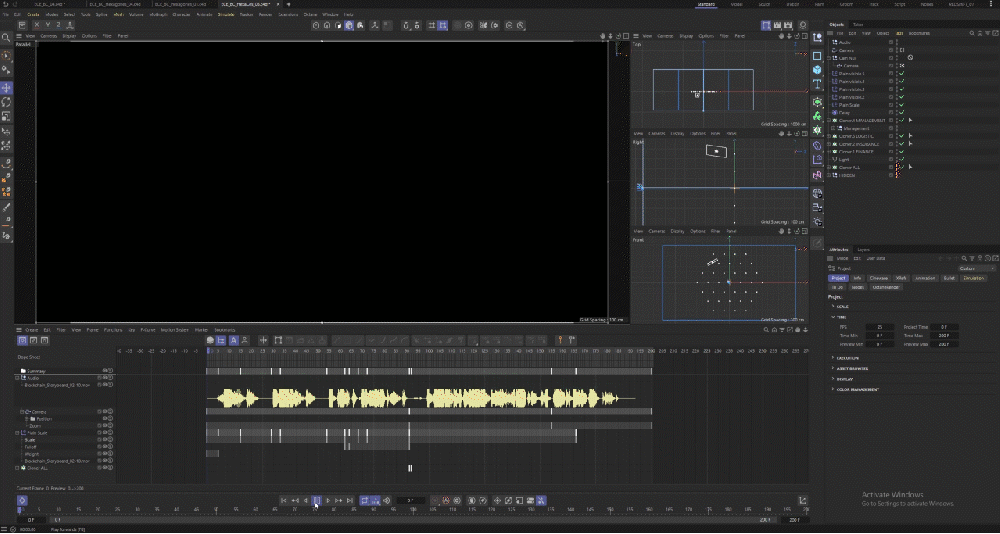Screen dimensions: 1000x534
Task: Select the XRefs attributes button
Action: click(x=901, y=278)
